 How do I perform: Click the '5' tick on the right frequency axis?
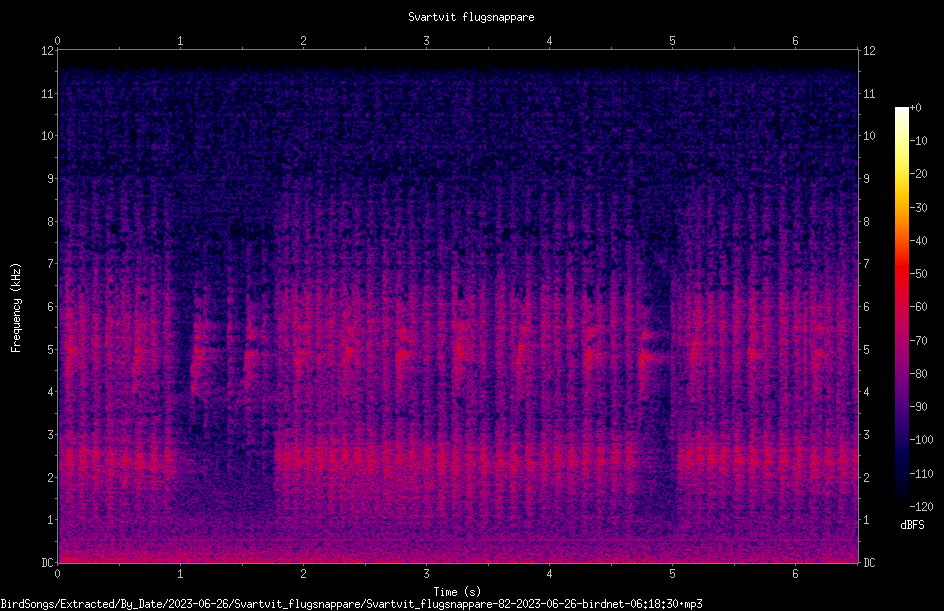pyautogui.click(x=867, y=350)
